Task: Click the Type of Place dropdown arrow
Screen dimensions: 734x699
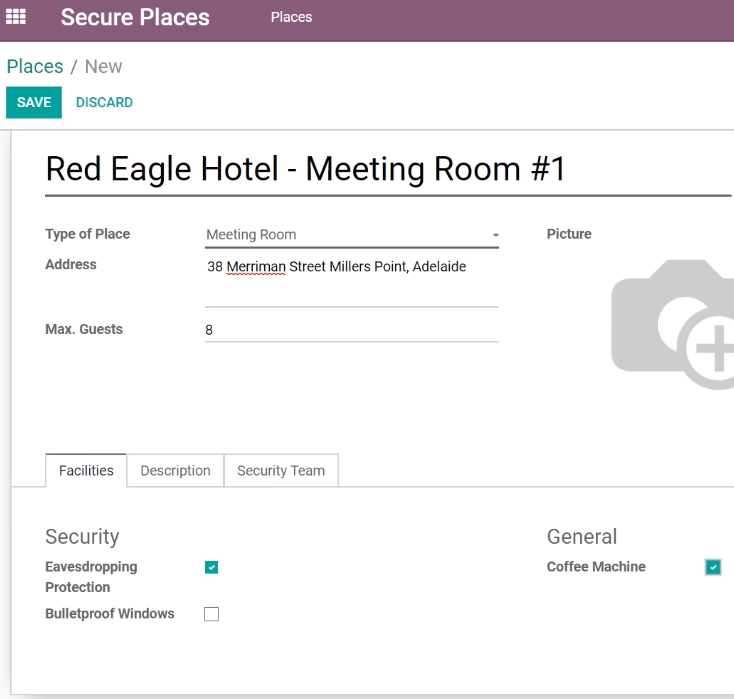Action: (495, 235)
